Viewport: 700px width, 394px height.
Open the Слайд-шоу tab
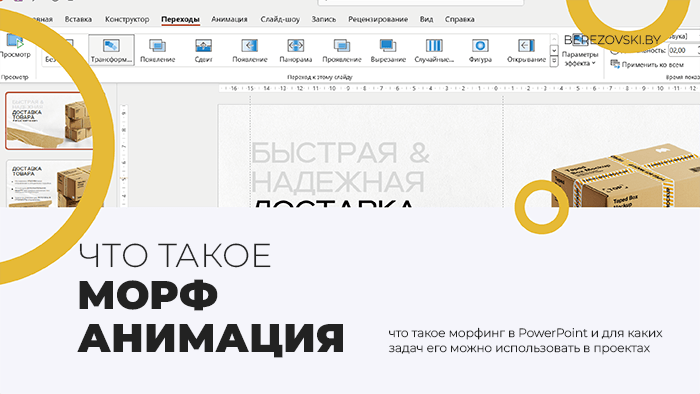tap(280, 19)
